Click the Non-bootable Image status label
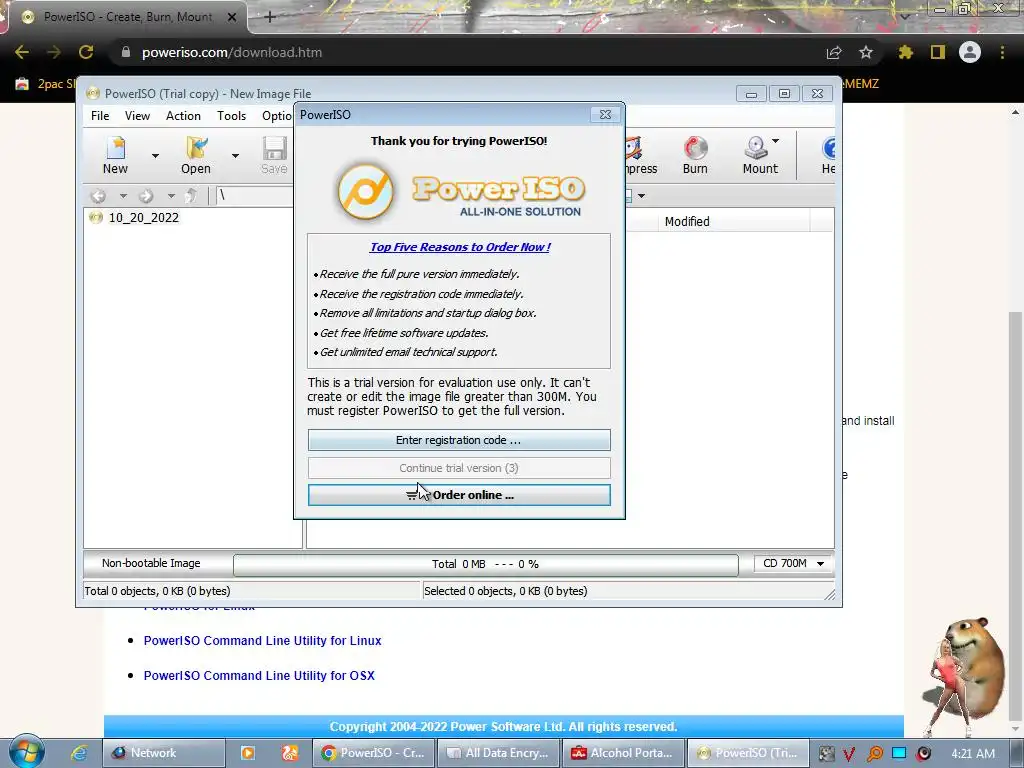The image size is (1024, 768). click(x=151, y=563)
